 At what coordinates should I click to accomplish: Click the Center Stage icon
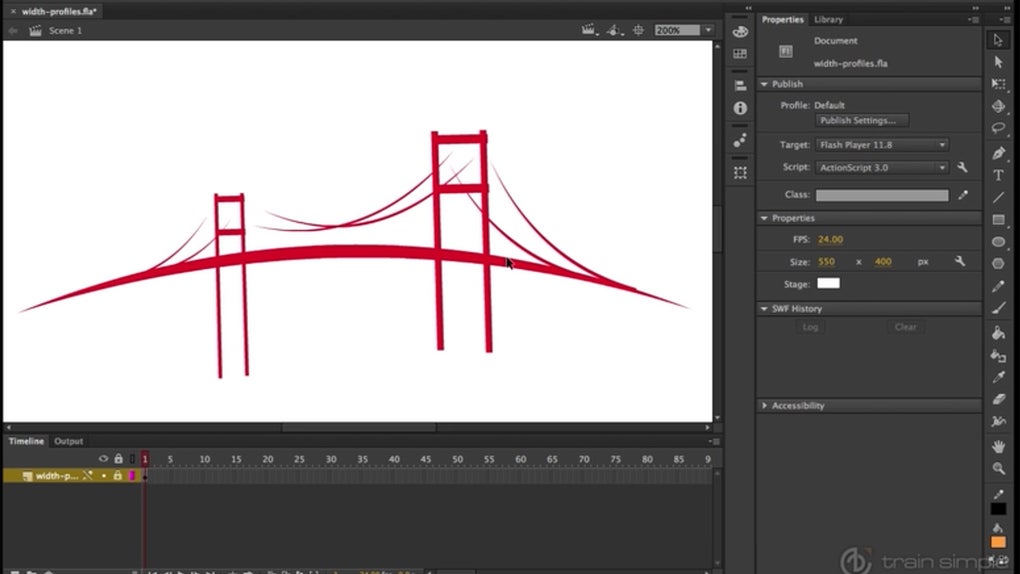[x=638, y=31]
